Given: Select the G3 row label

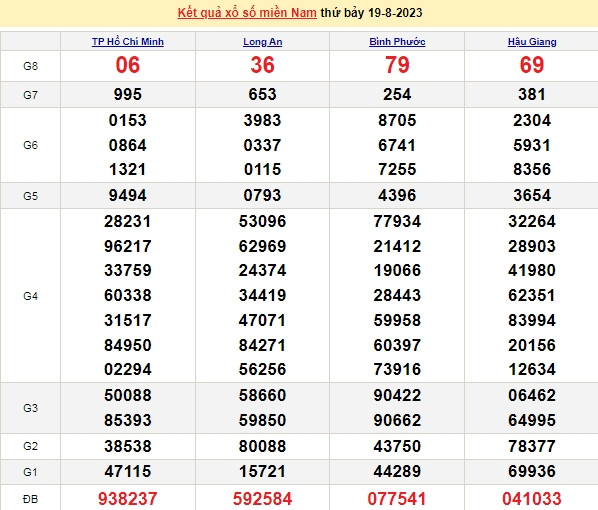Looking at the screenshot, I should coord(31,408).
